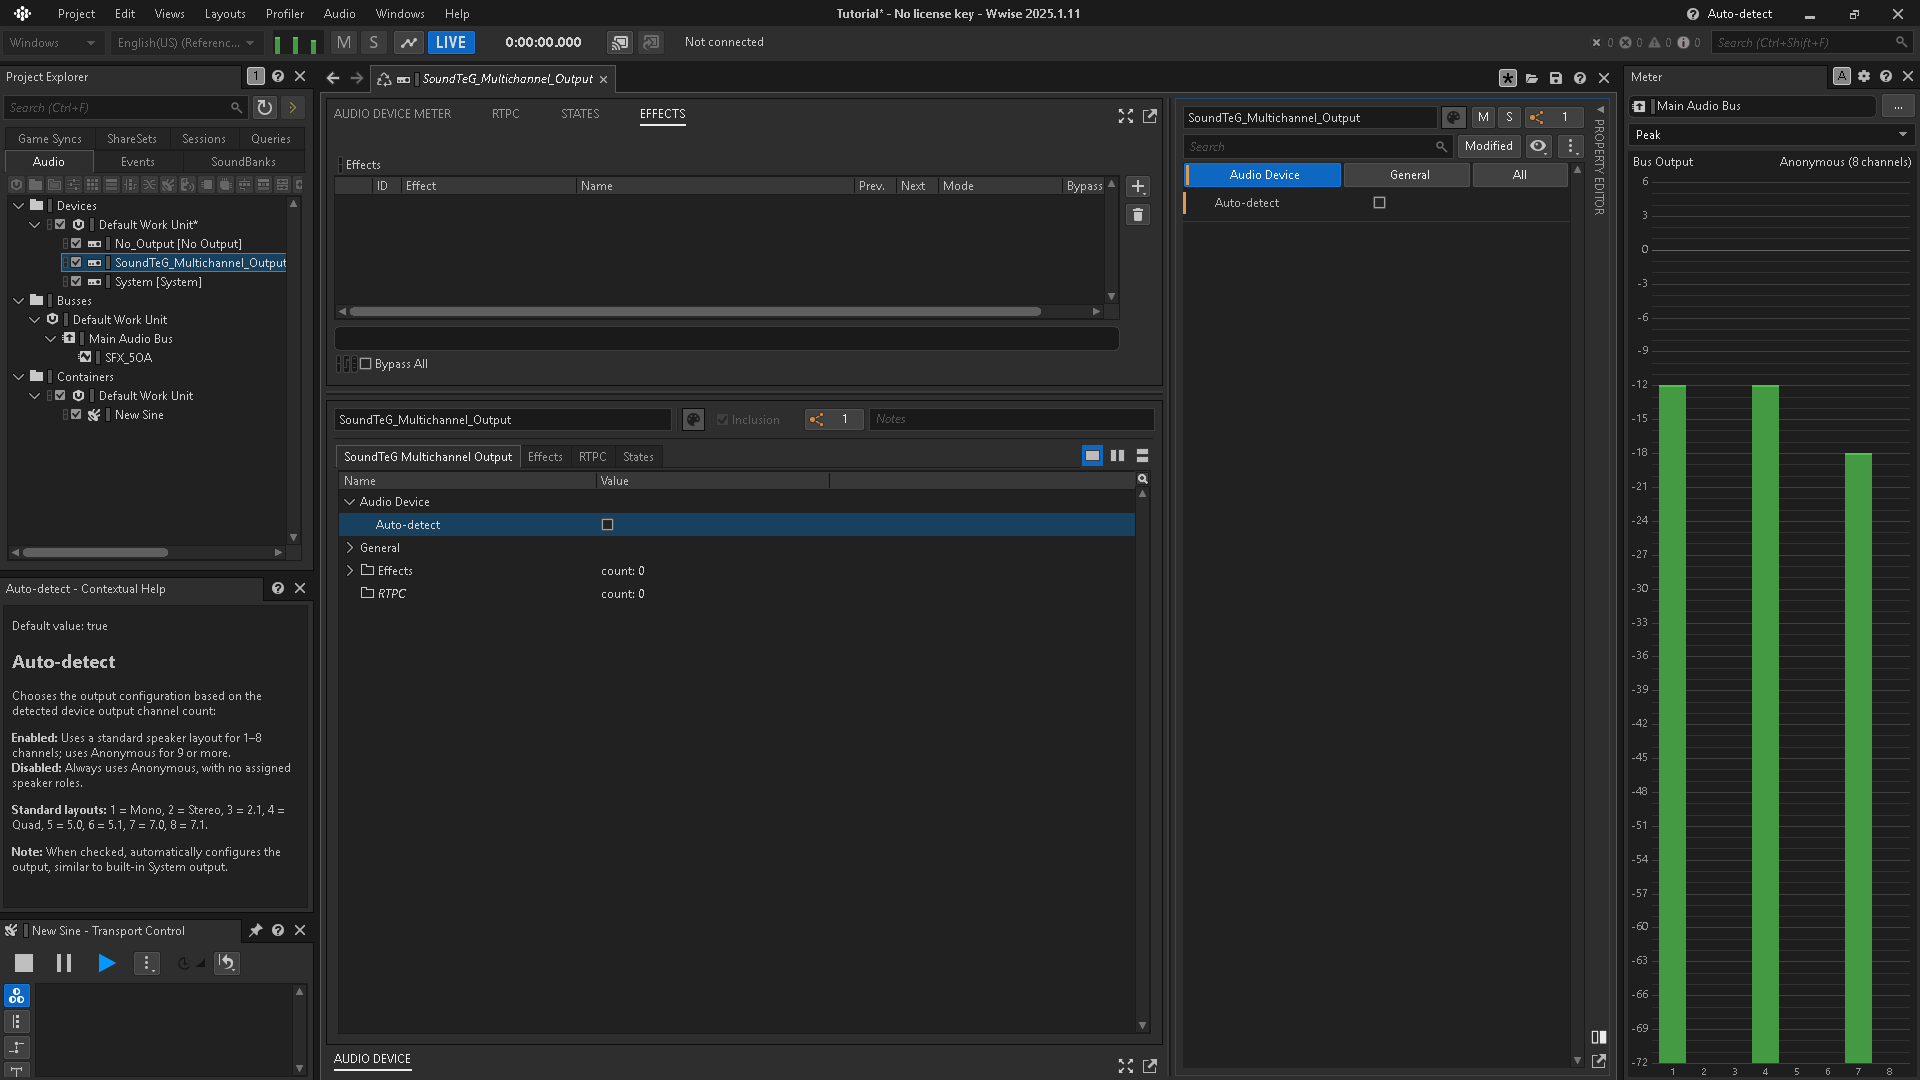The image size is (1920, 1080).
Task: Uncheck inclusion for New Sine
Action: tap(76, 415)
